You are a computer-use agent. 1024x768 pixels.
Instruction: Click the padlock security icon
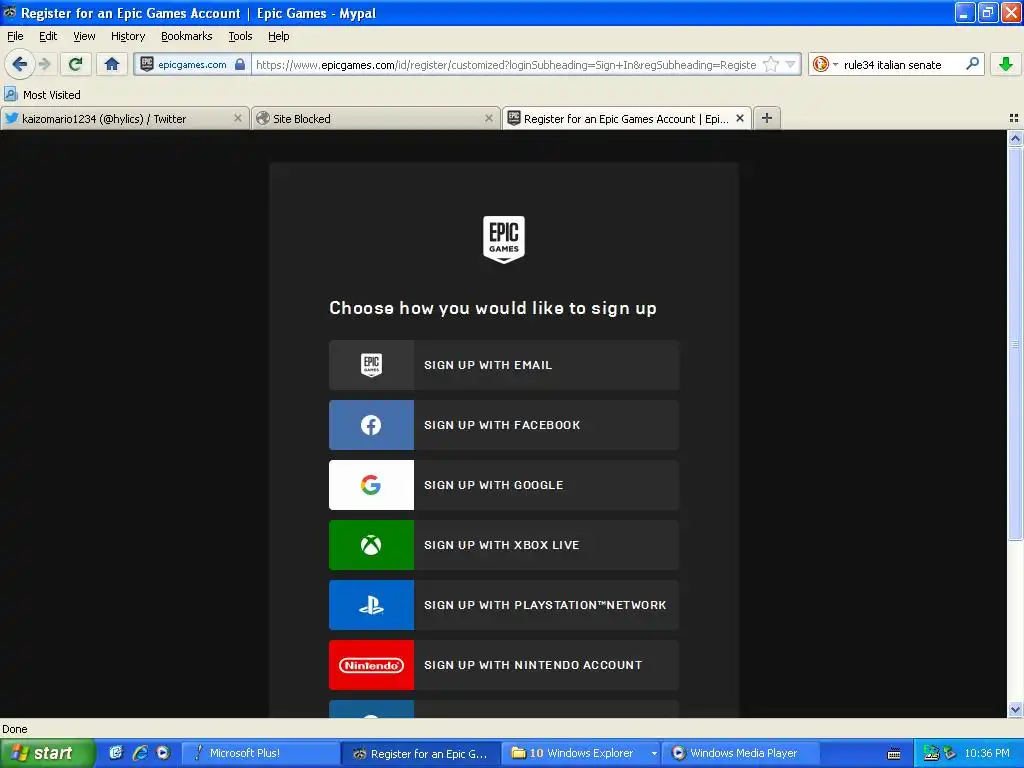point(240,64)
